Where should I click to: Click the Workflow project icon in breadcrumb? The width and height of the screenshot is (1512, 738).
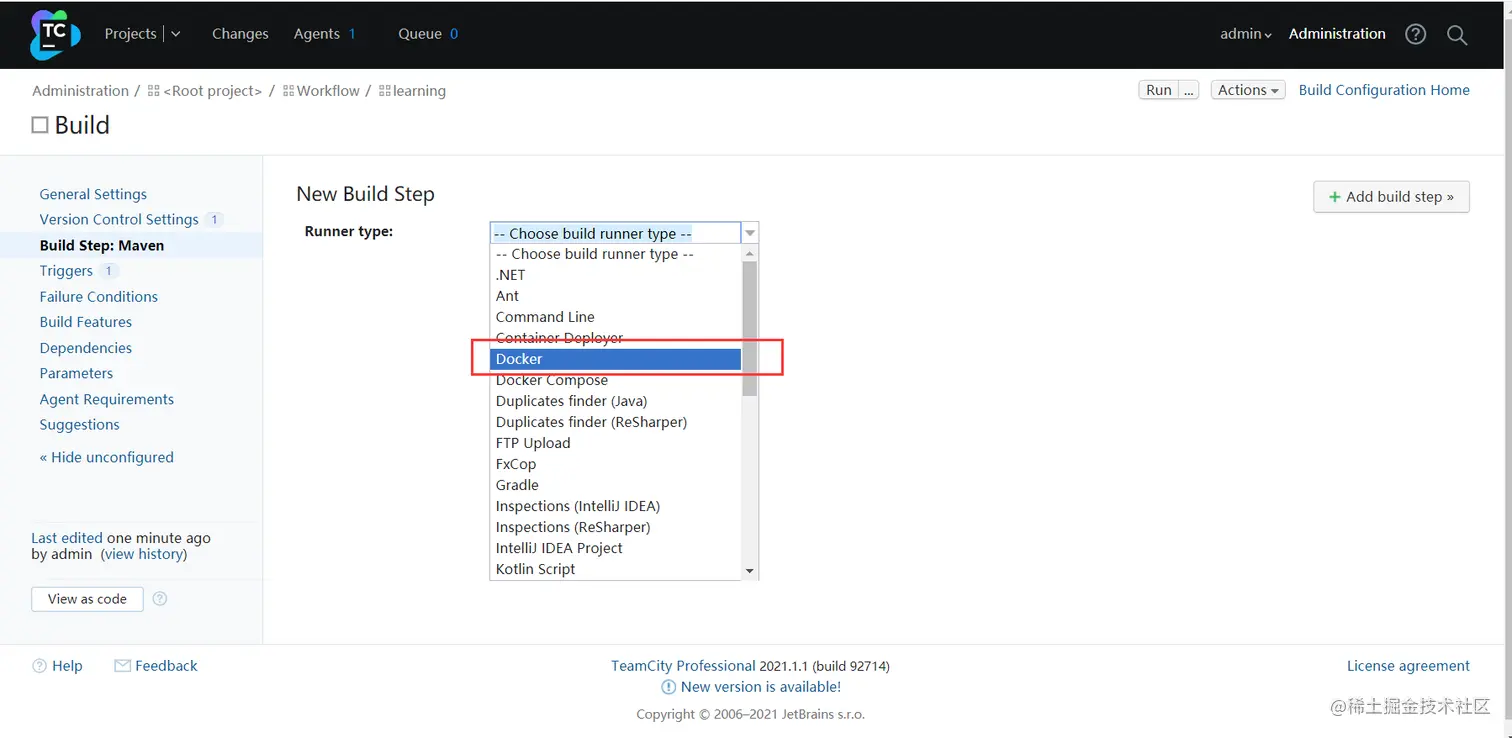tap(288, 91)
